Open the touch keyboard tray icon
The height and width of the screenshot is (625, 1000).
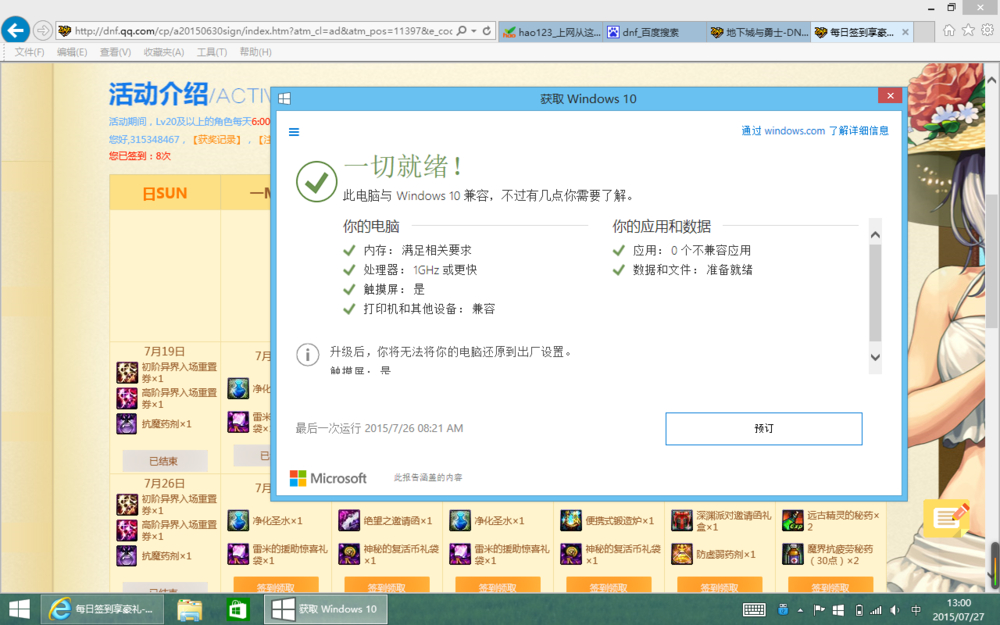[754, 610]
